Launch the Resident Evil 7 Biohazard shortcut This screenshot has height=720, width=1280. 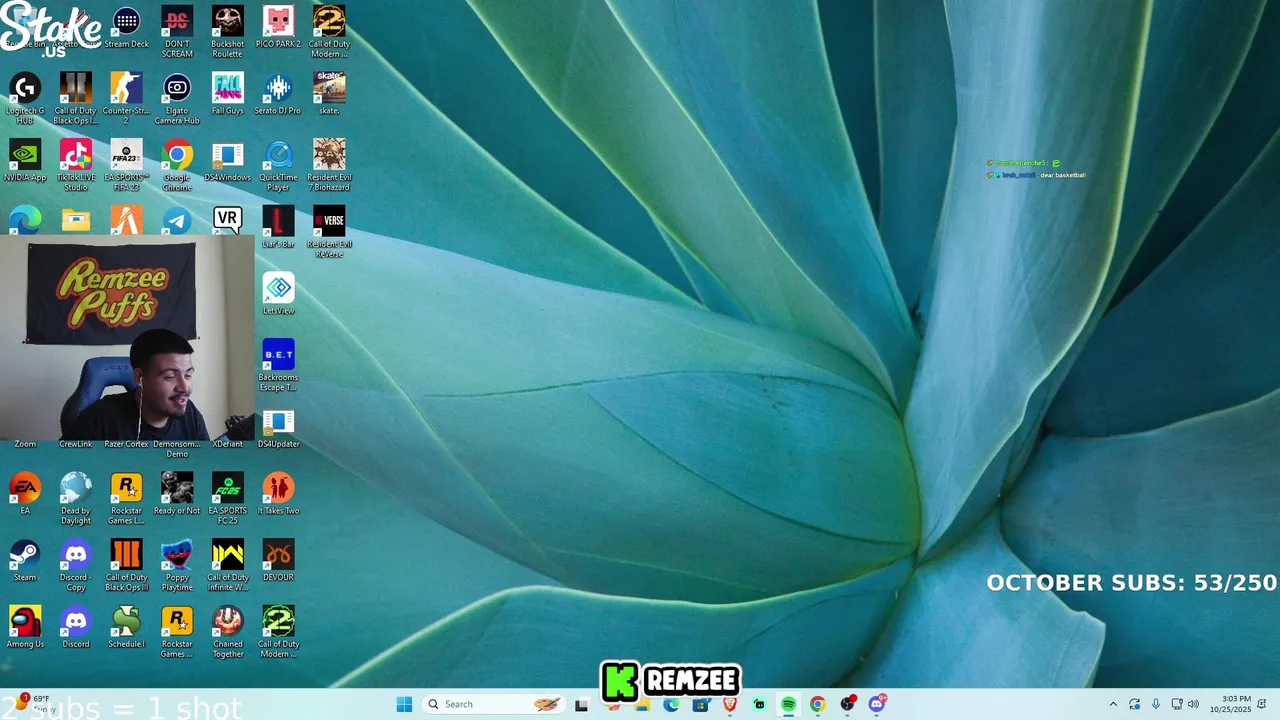[329, 166]
